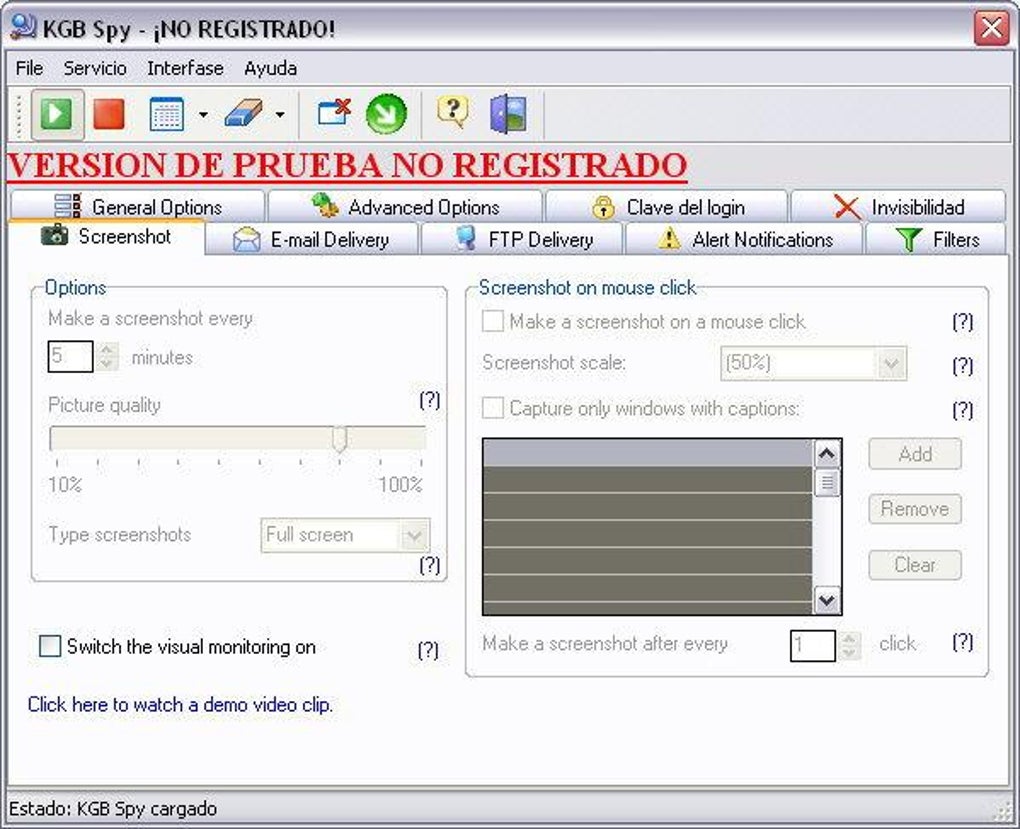Switch to the E-mail Delivery tab
Viewport: 1020px width, 829px height.
tap(312, 240)
